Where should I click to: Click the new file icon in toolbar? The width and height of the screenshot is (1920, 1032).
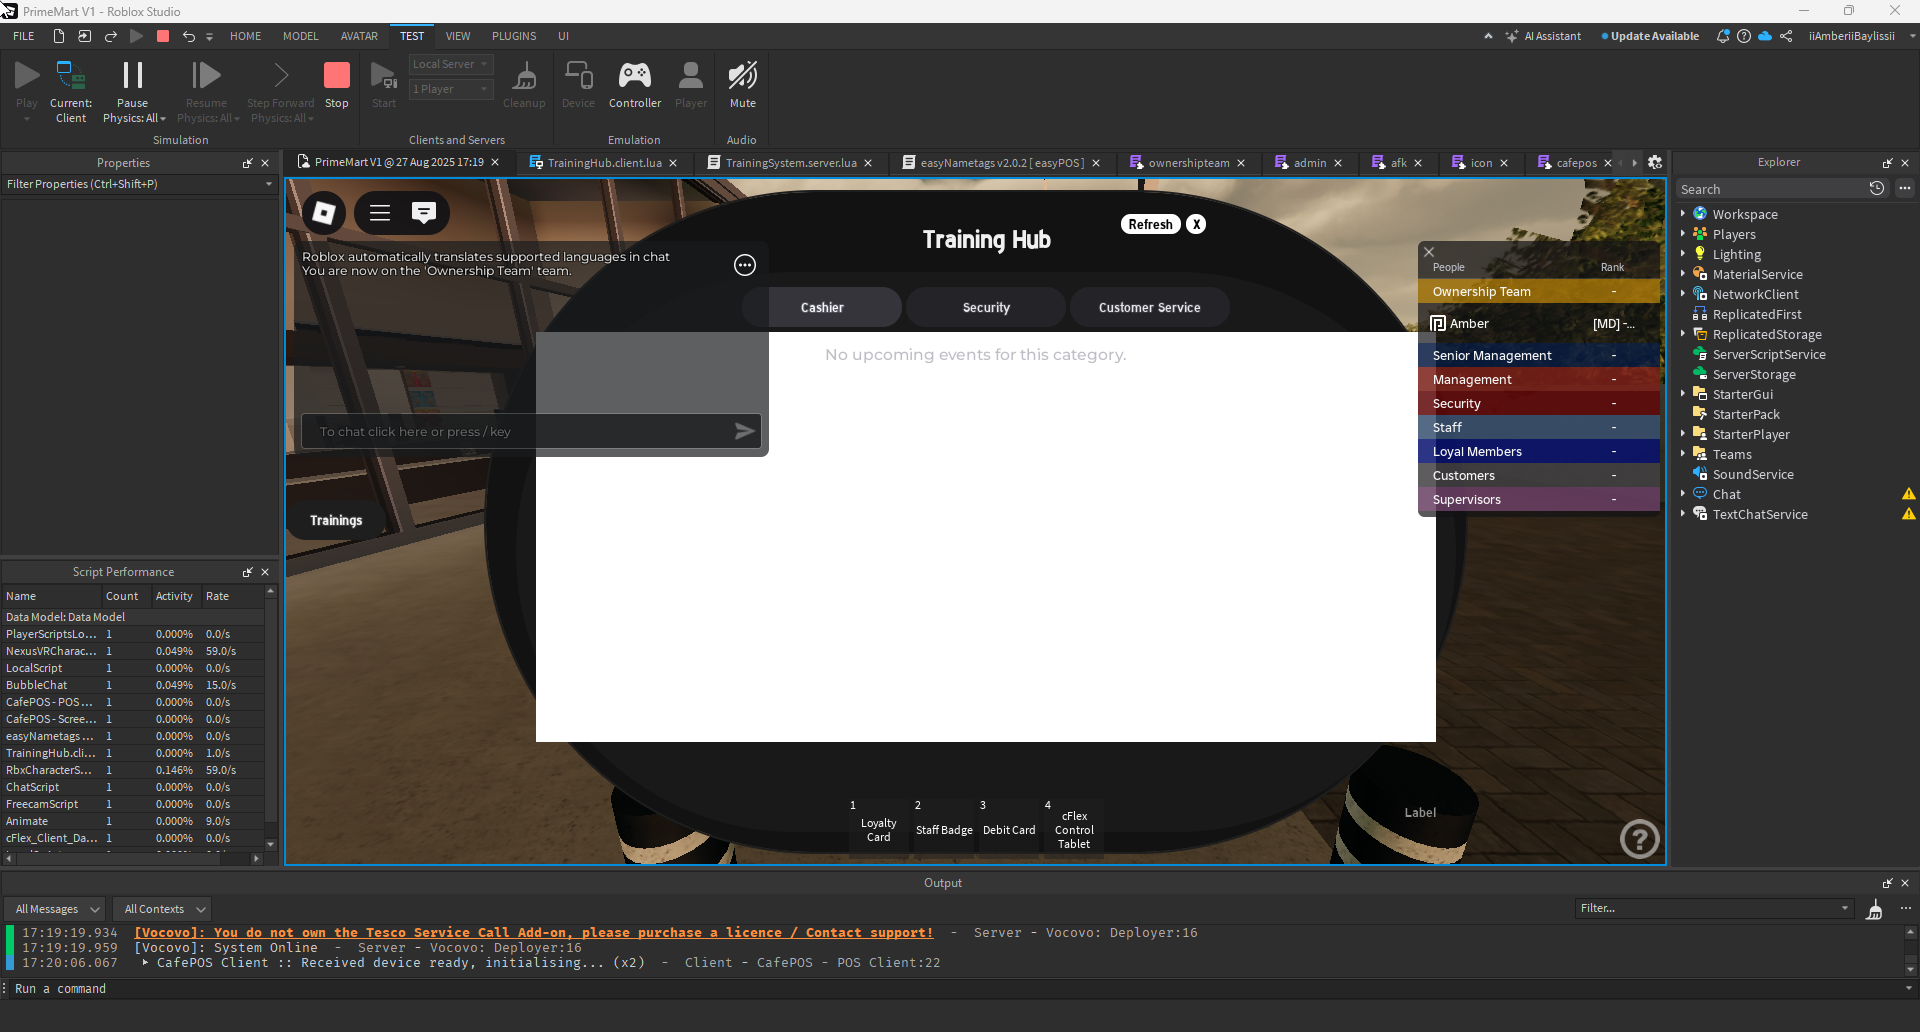coord(59,36)
